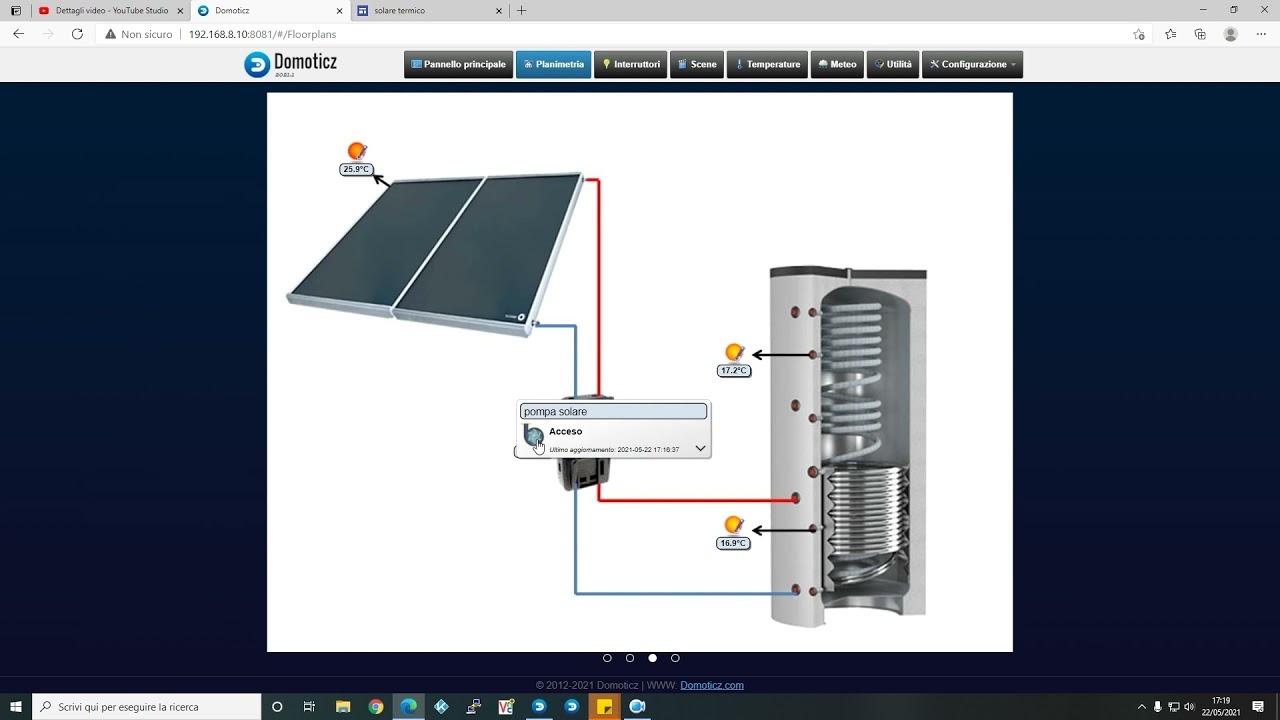Viewport: 1280px width, 720px height.
Task: Click the Windows taskbar search box
Action: coord(147,707)
